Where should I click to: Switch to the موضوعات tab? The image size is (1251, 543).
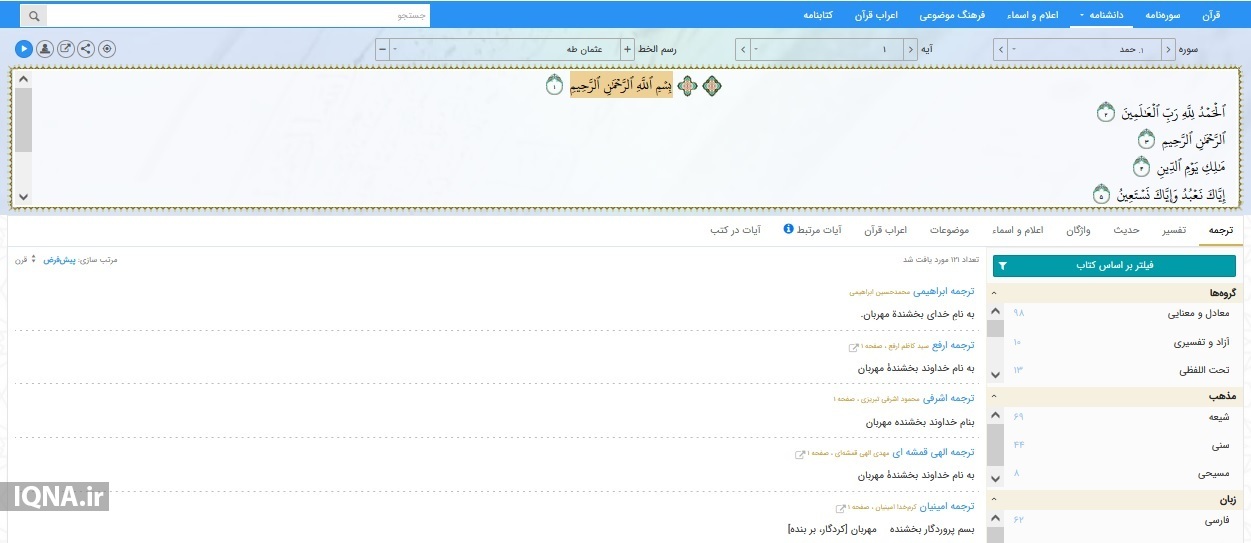pyautogui.click(x=949, y=230)
